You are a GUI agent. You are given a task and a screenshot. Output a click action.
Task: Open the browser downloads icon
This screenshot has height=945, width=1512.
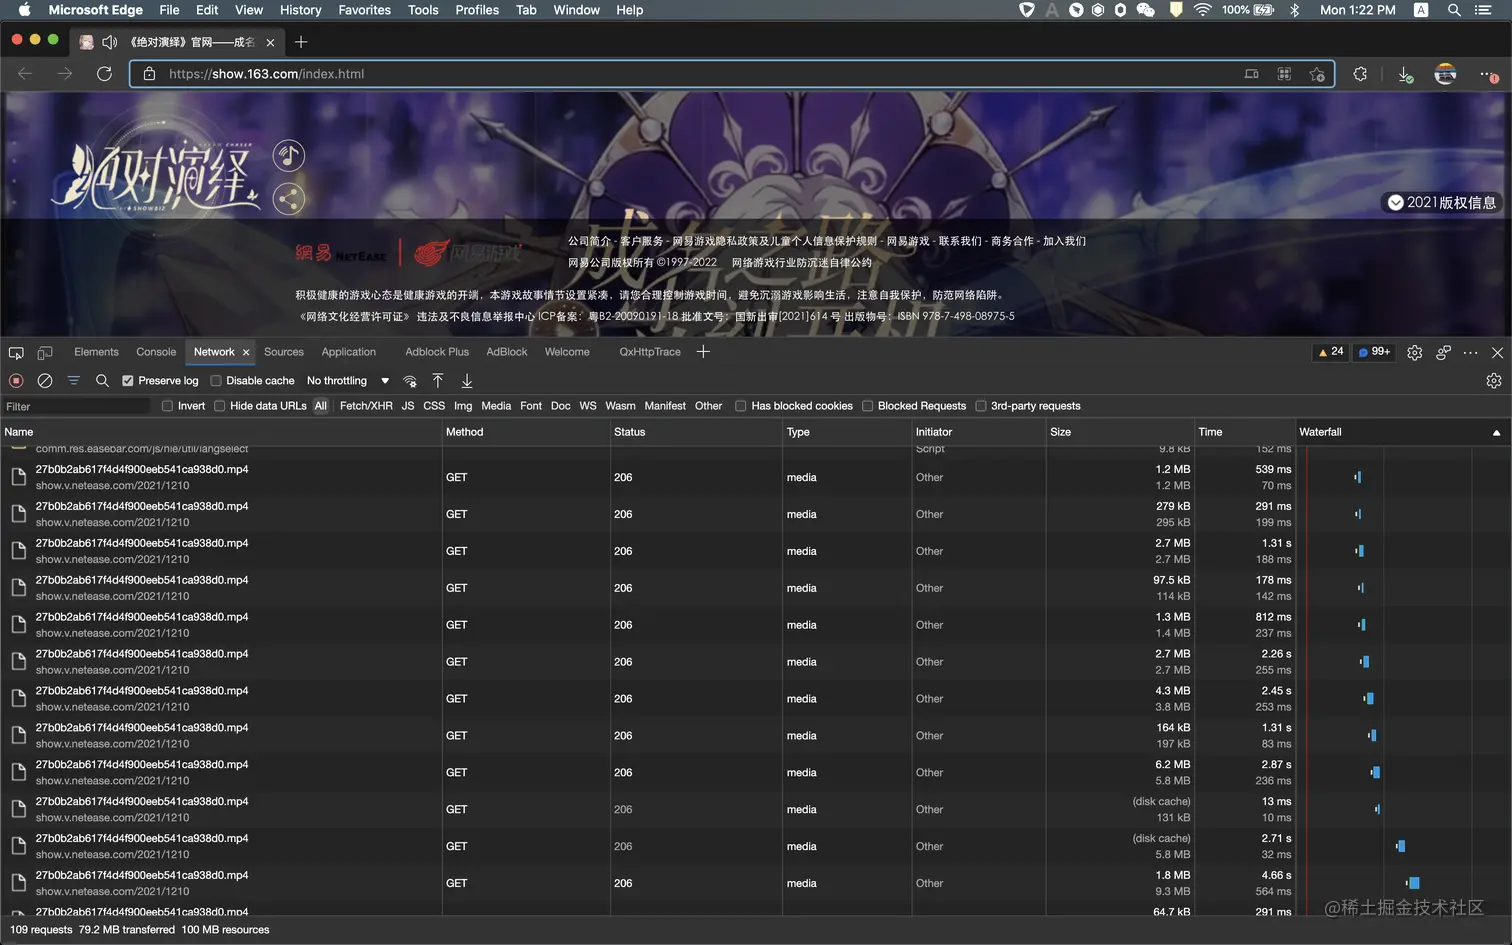[1405, 74]
